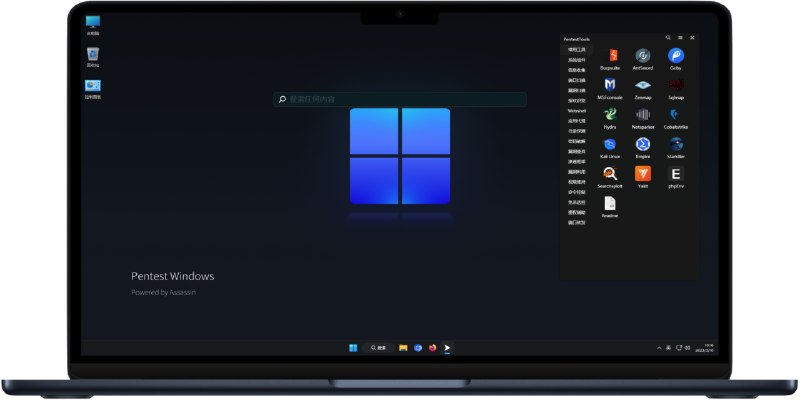
Task: Launch MSFconsole shortcut
Action: click(610, 85)
